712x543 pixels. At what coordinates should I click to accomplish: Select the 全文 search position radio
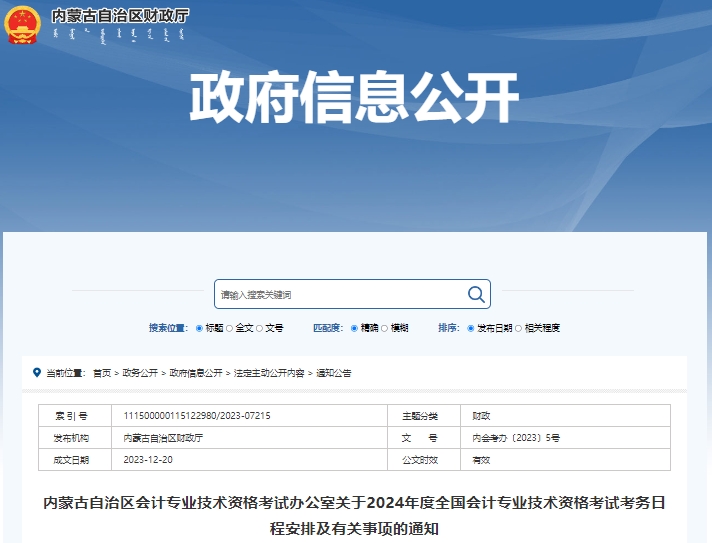pos(229,328)
